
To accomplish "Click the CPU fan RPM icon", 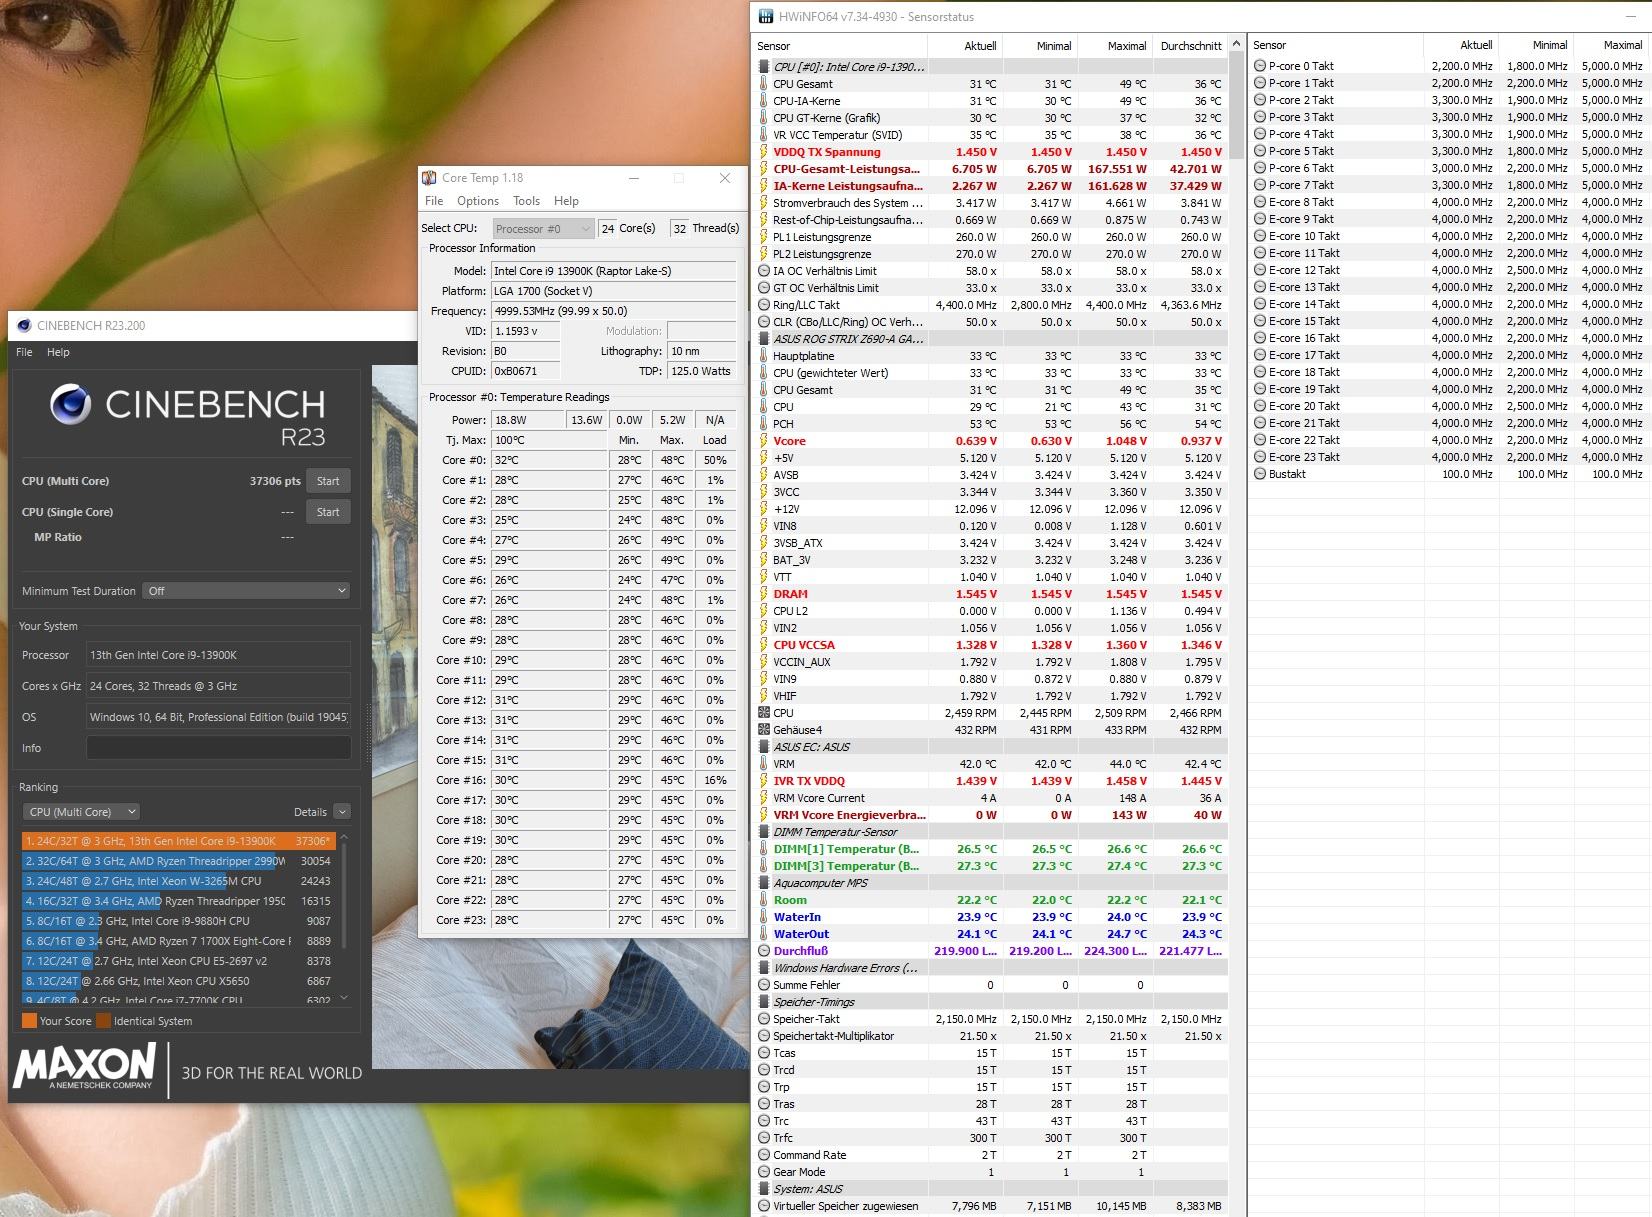I will click(764, 713).
